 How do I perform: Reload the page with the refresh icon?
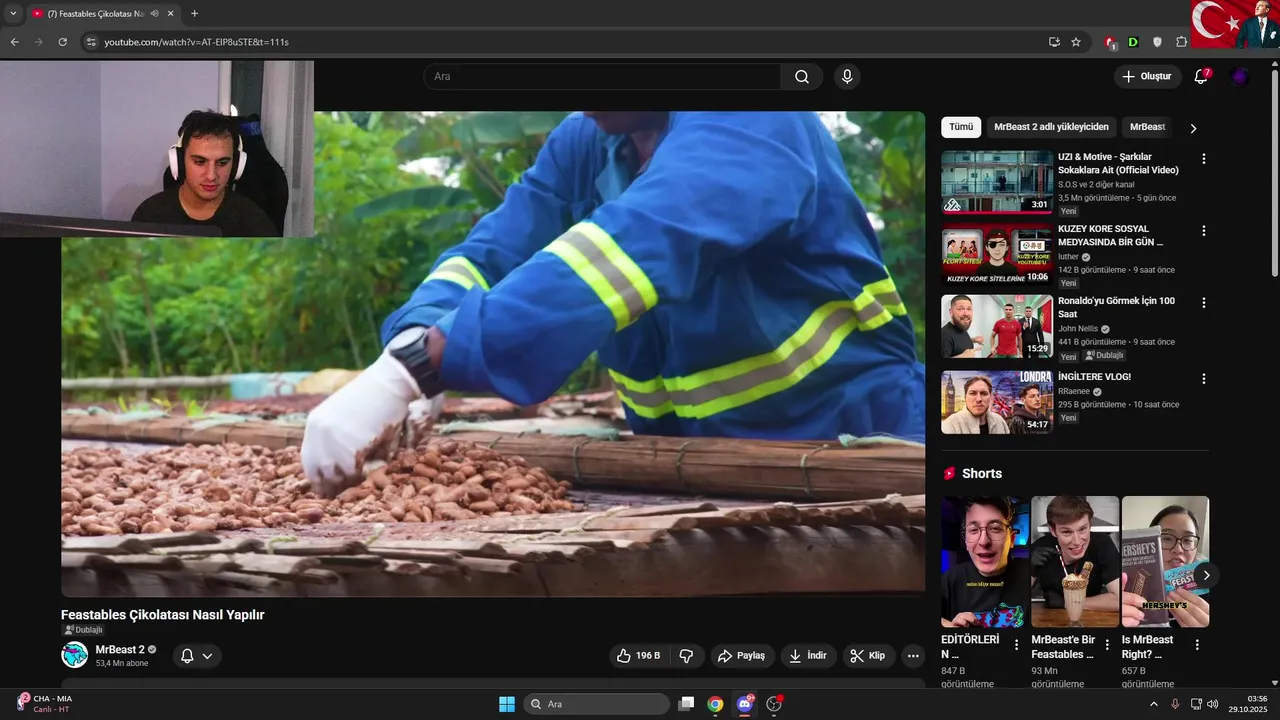62,42
